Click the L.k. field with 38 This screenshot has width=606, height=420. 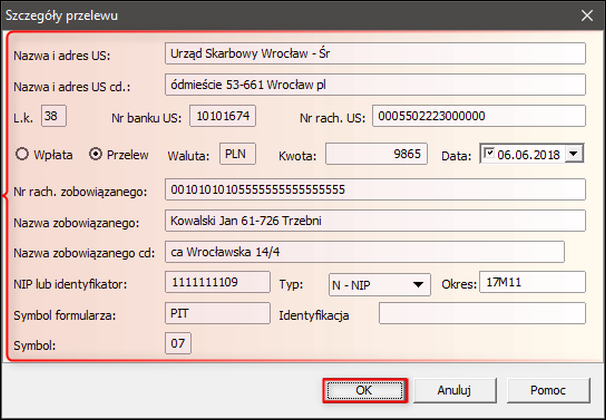click(x=54, y=116)
